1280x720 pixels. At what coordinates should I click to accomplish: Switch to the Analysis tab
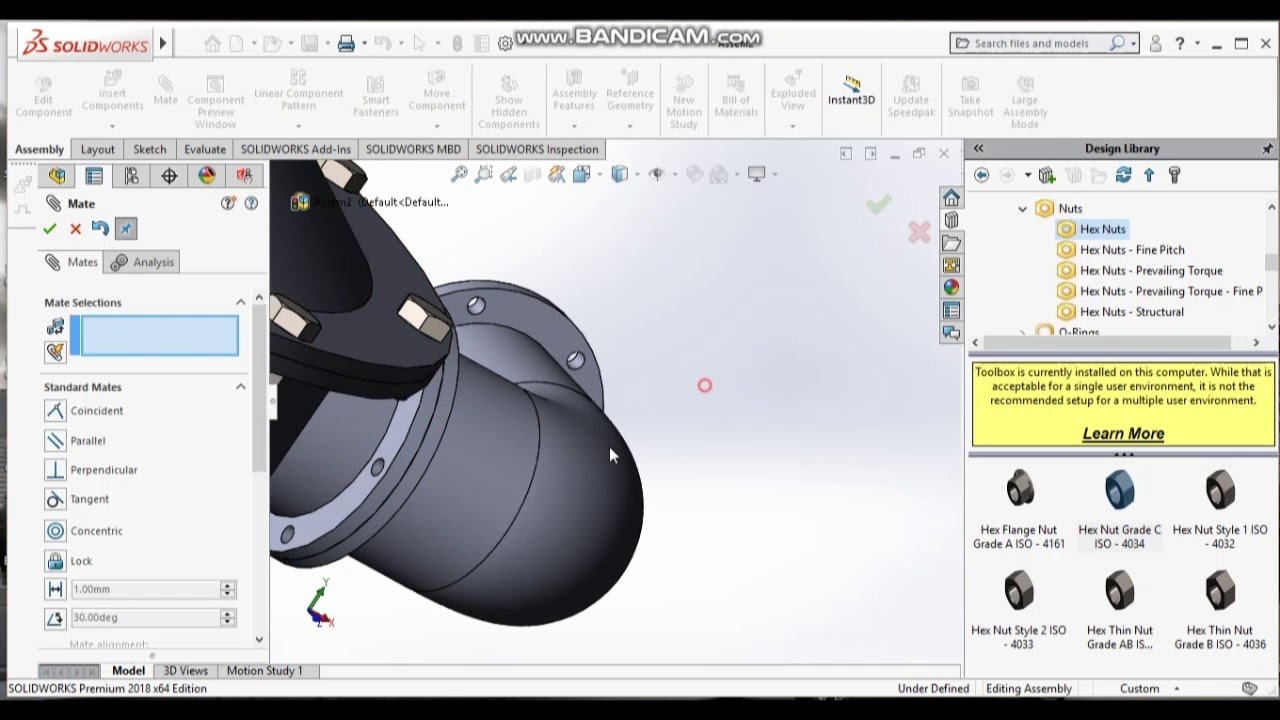point(143,262)
